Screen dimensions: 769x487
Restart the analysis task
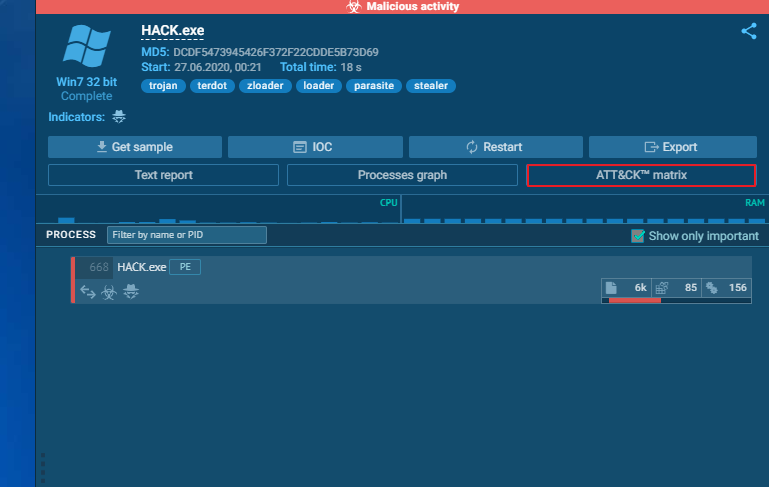(496, 147)
